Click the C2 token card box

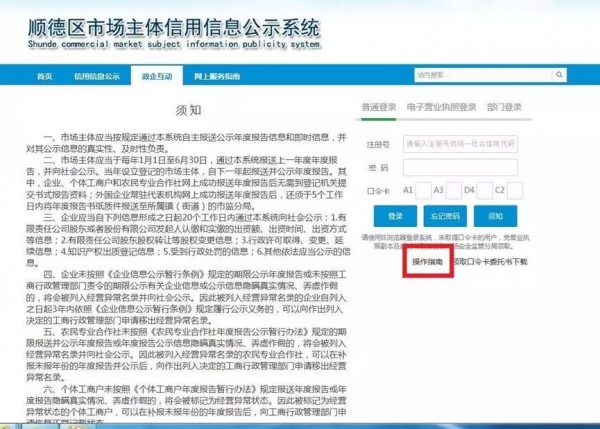(x=515, y=189)
